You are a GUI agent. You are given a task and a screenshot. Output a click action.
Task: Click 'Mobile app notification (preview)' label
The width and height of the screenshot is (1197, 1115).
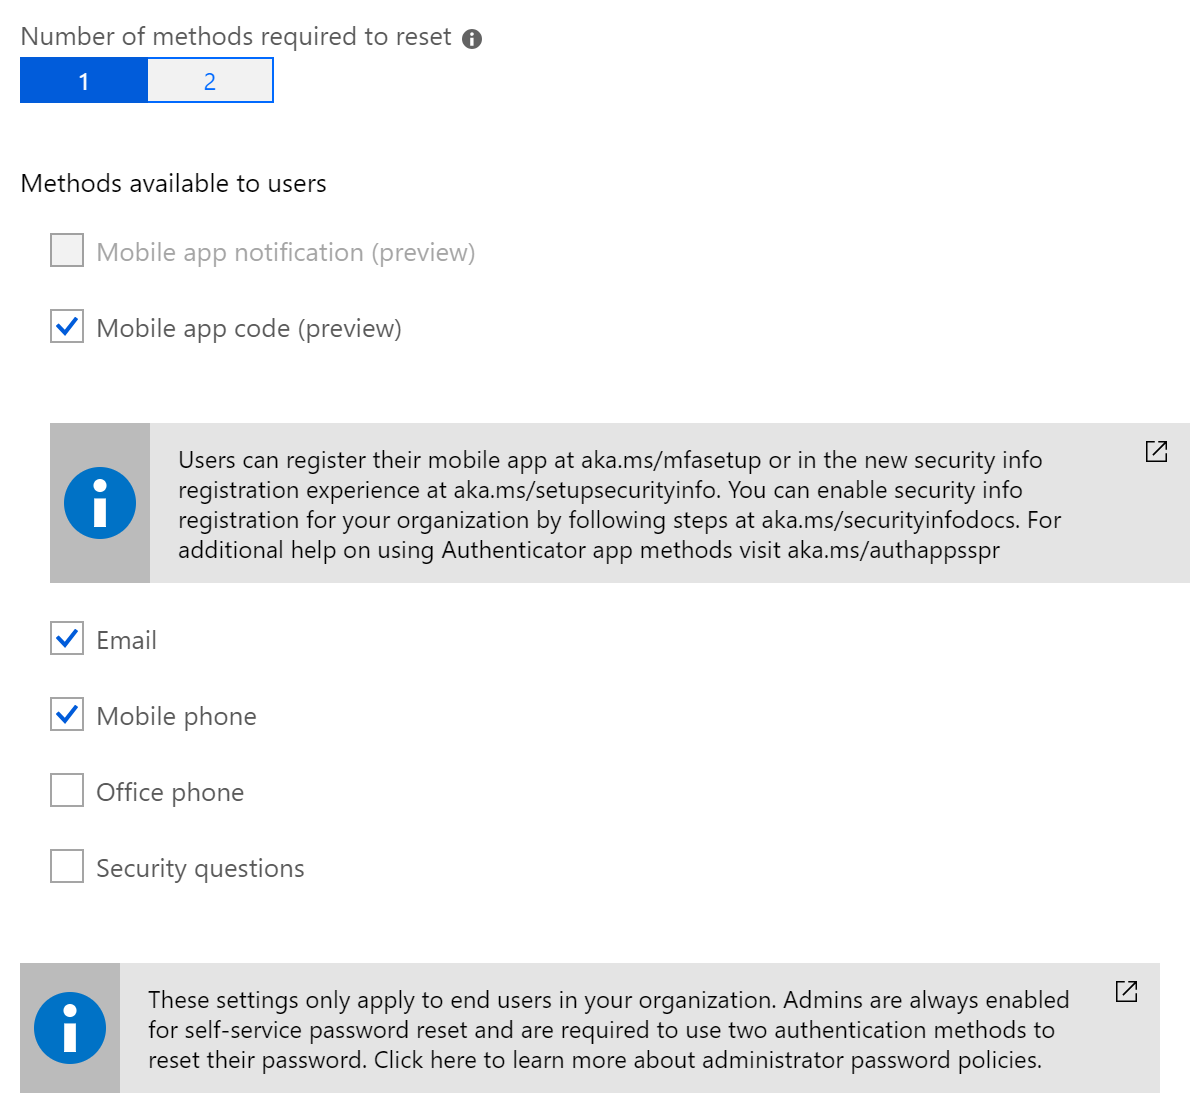click(286, 253)
